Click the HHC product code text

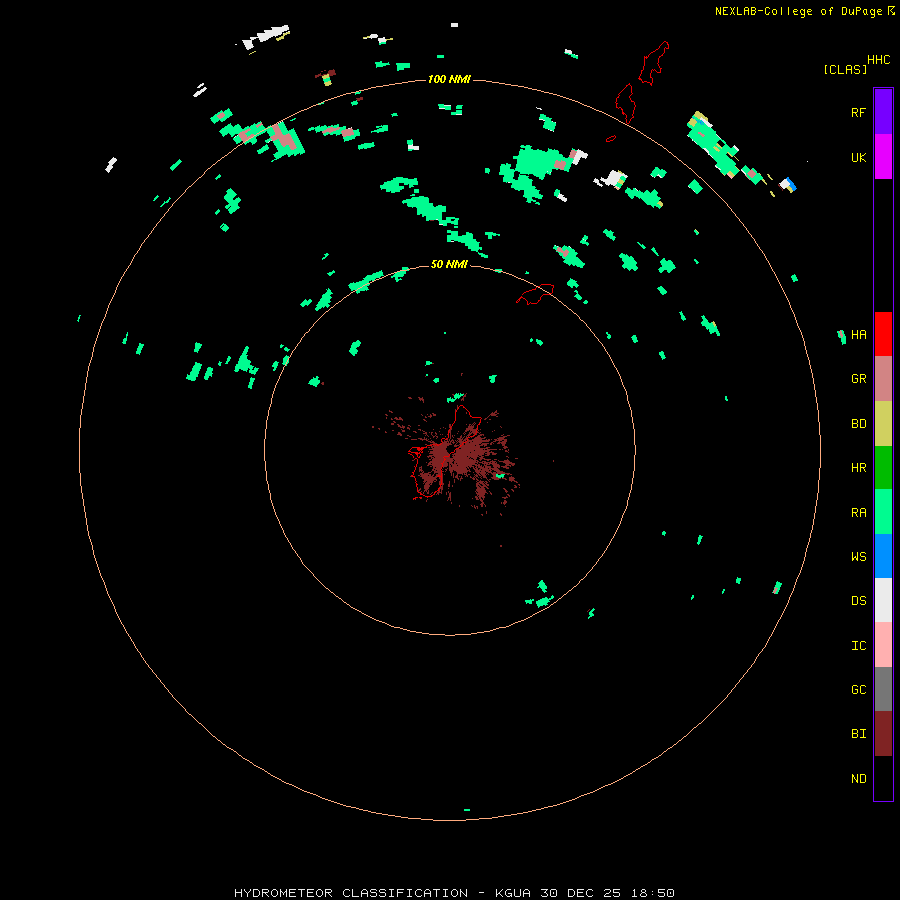pos(878,60)
